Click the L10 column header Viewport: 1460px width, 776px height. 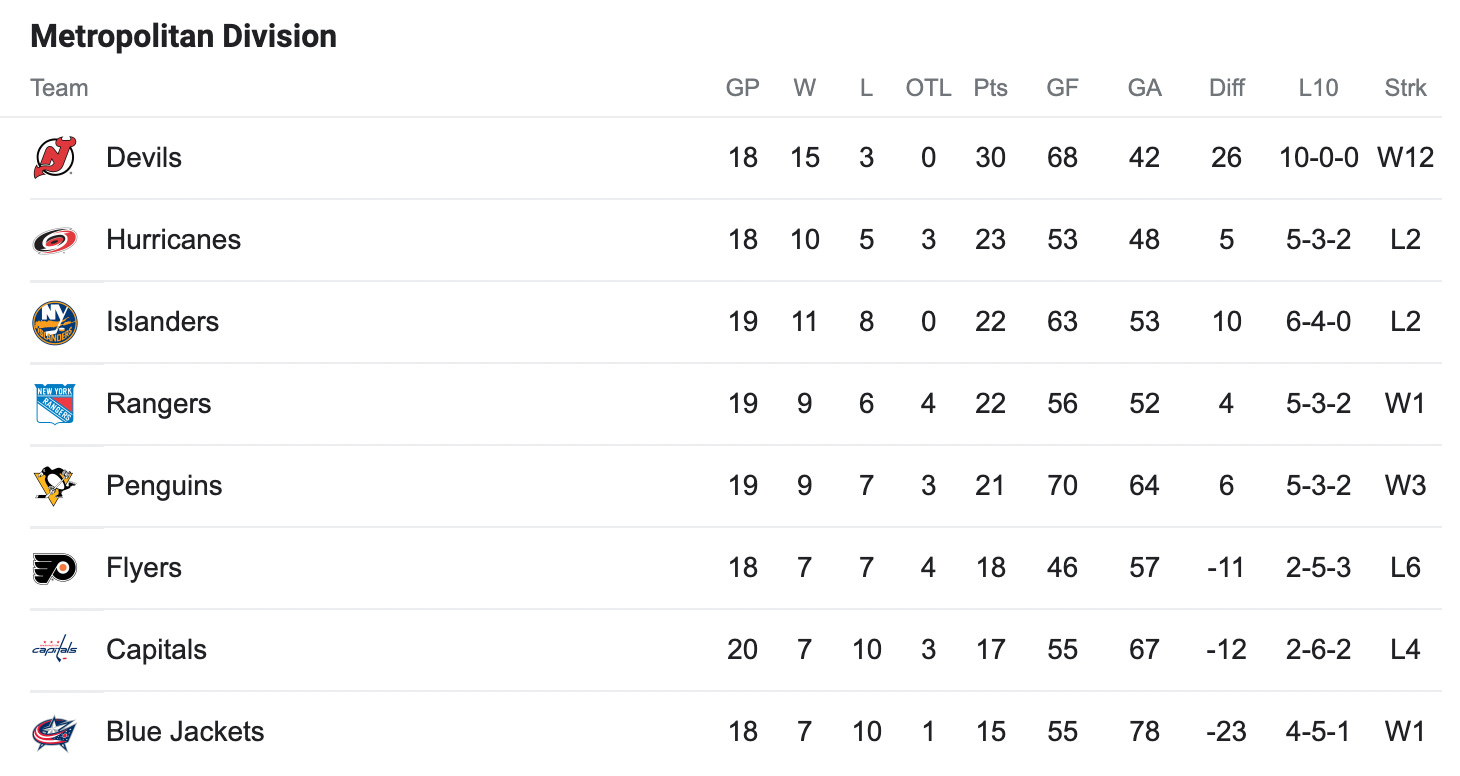coord(1318,88)
